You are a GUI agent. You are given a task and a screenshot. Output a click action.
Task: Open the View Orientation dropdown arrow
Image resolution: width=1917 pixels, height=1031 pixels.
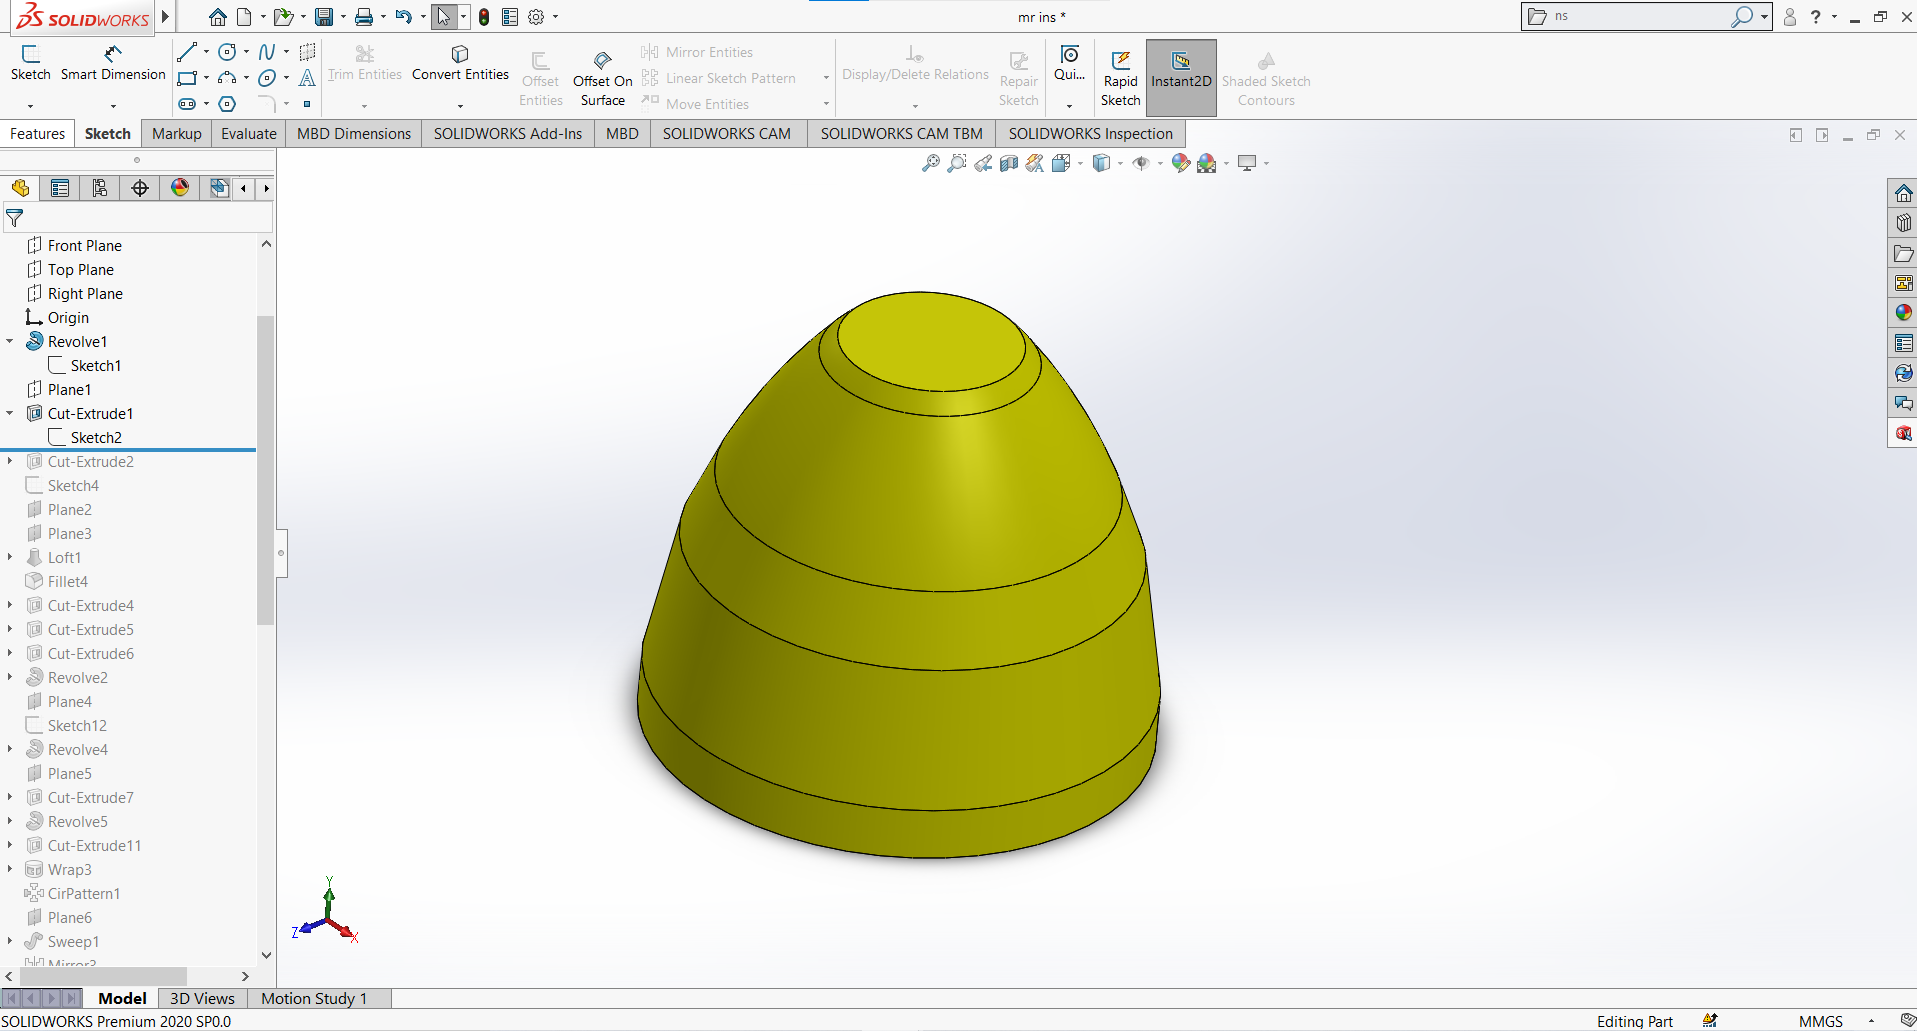1080,163
